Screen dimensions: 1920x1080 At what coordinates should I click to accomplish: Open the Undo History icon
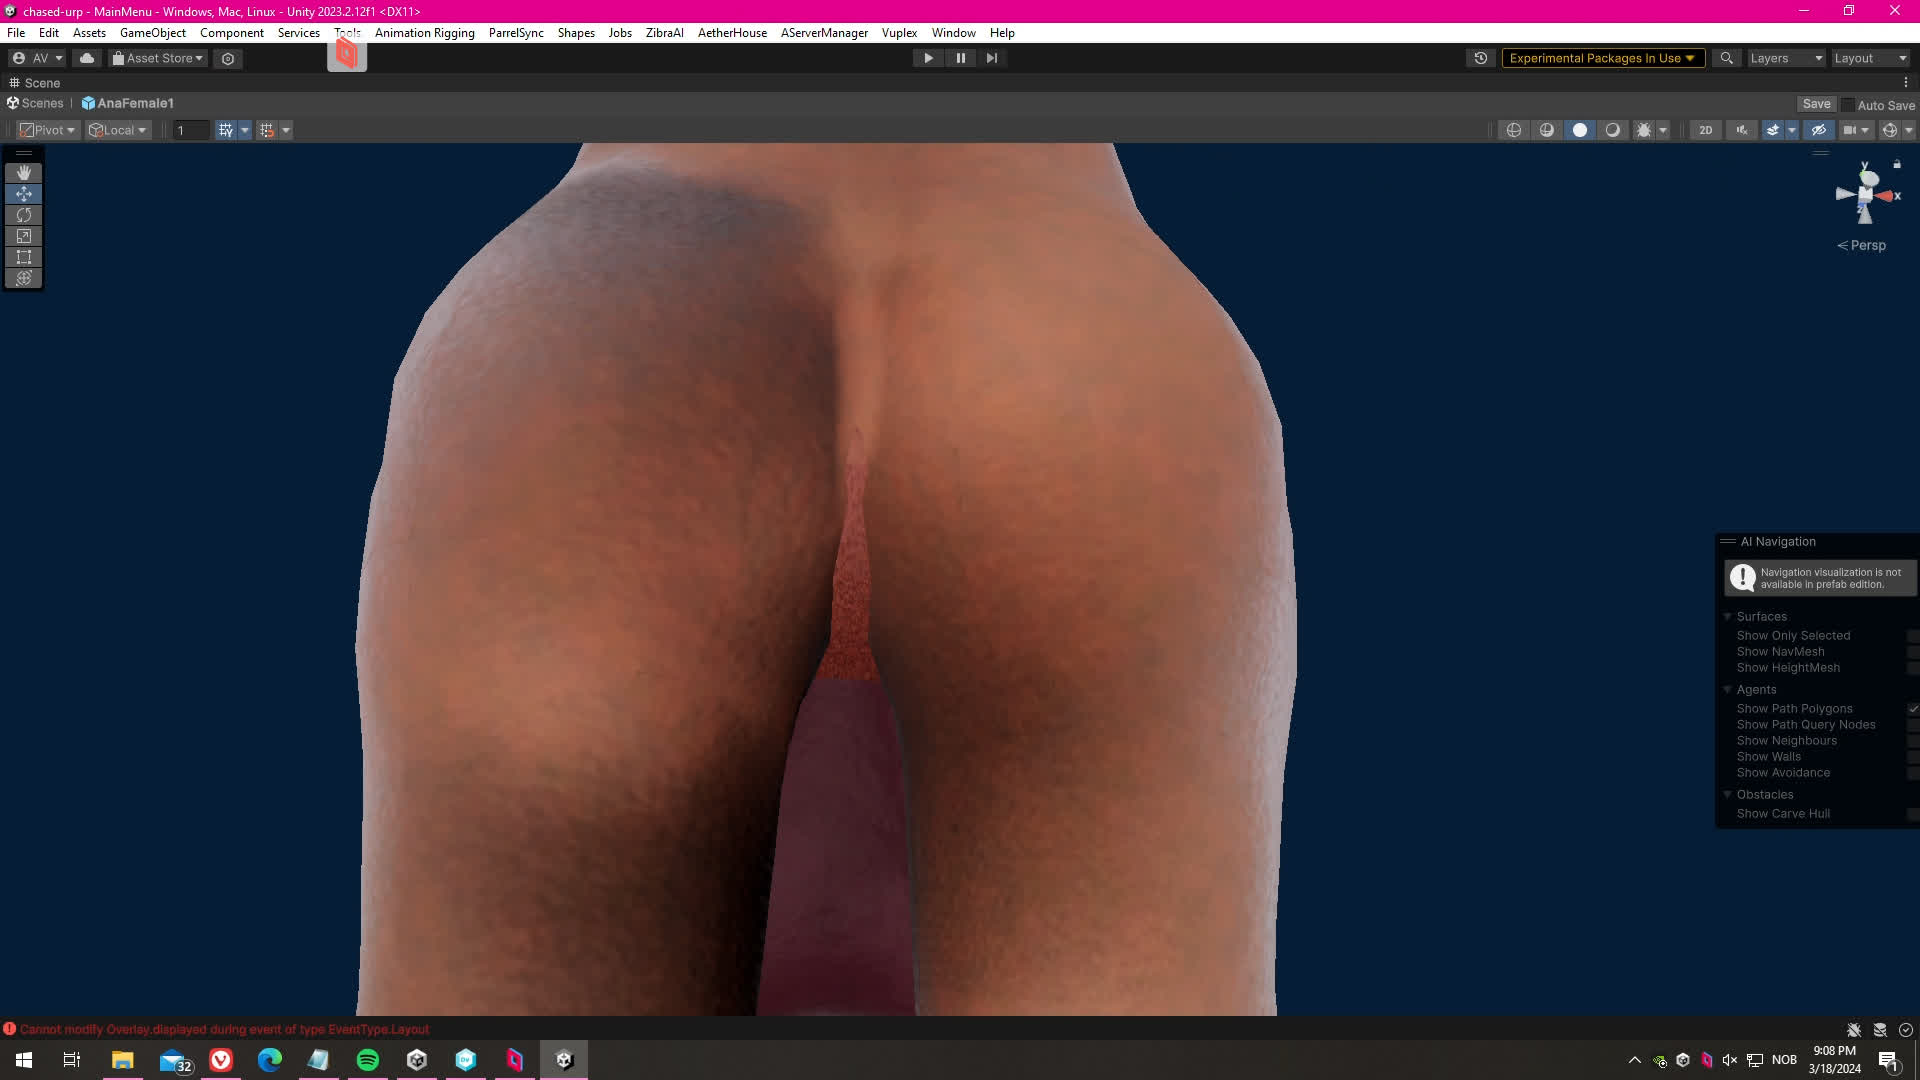pyautogui.click(x=1481, y=58)
